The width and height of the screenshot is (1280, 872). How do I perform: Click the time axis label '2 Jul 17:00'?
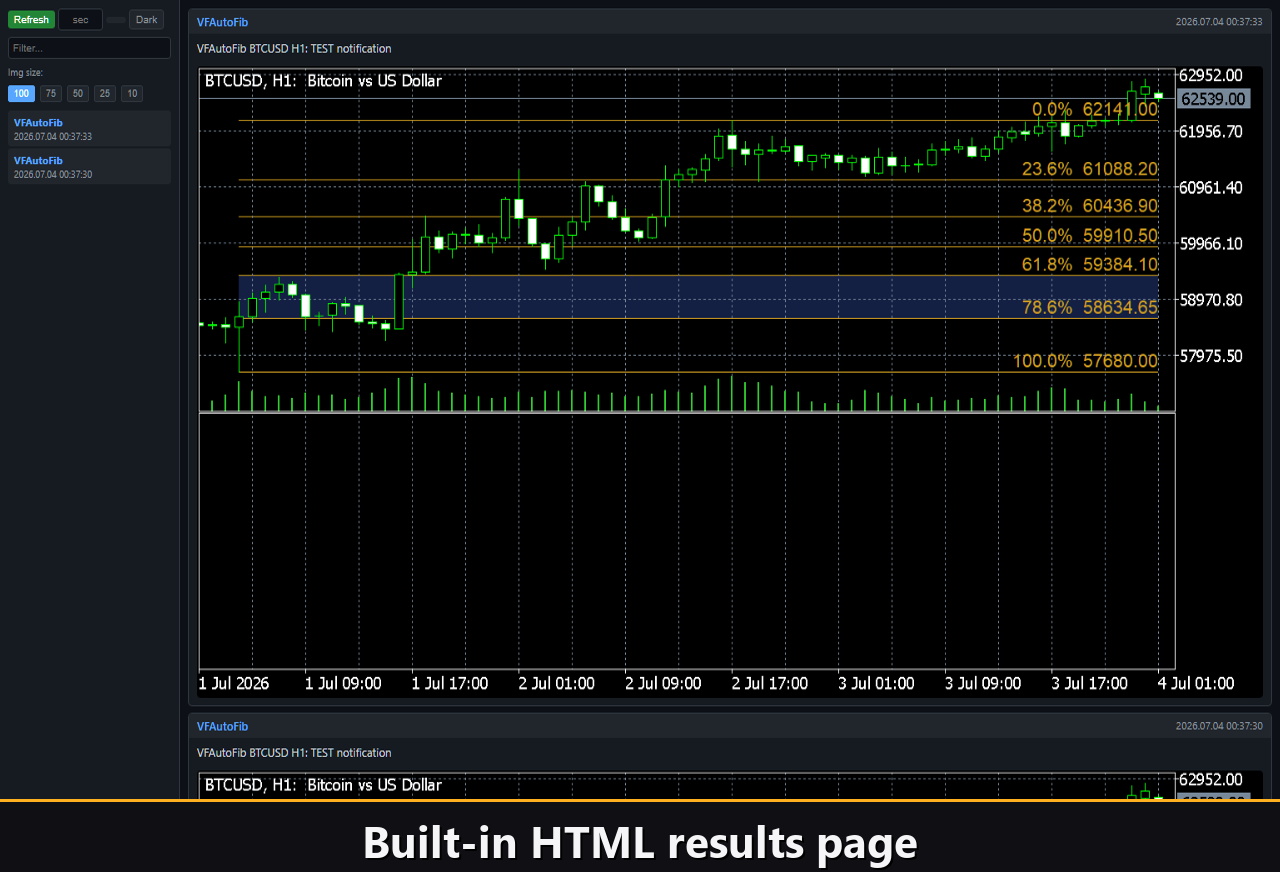tap(770, 684)
